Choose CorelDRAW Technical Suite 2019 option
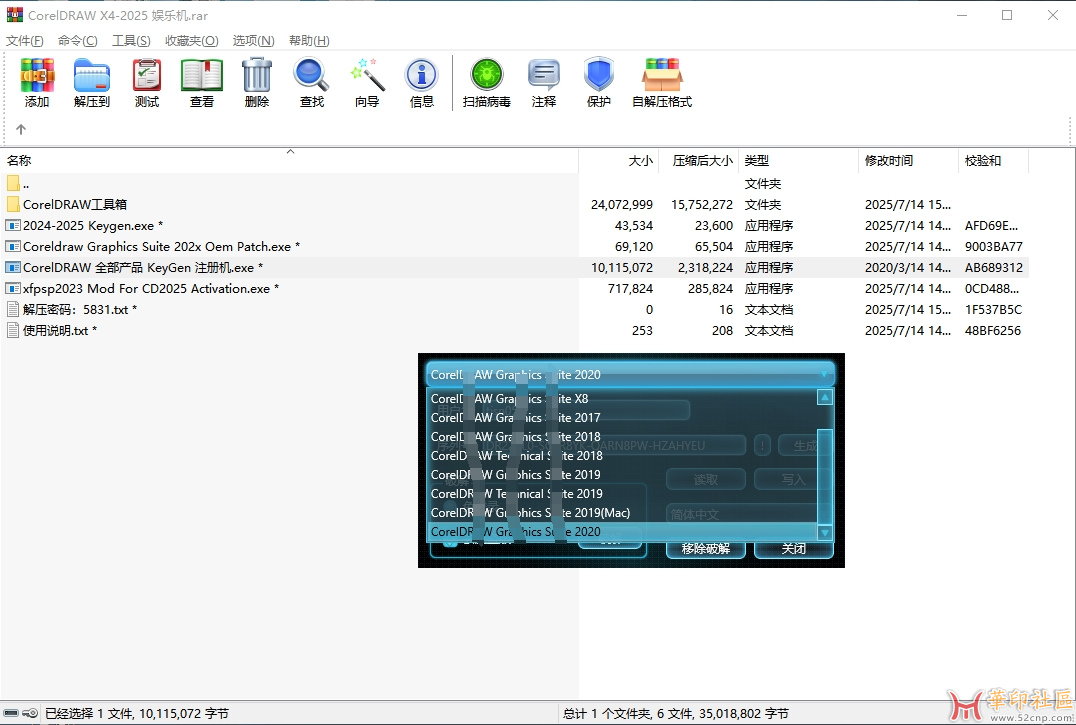The image size is (1076, 725). (x=621, y=494)
